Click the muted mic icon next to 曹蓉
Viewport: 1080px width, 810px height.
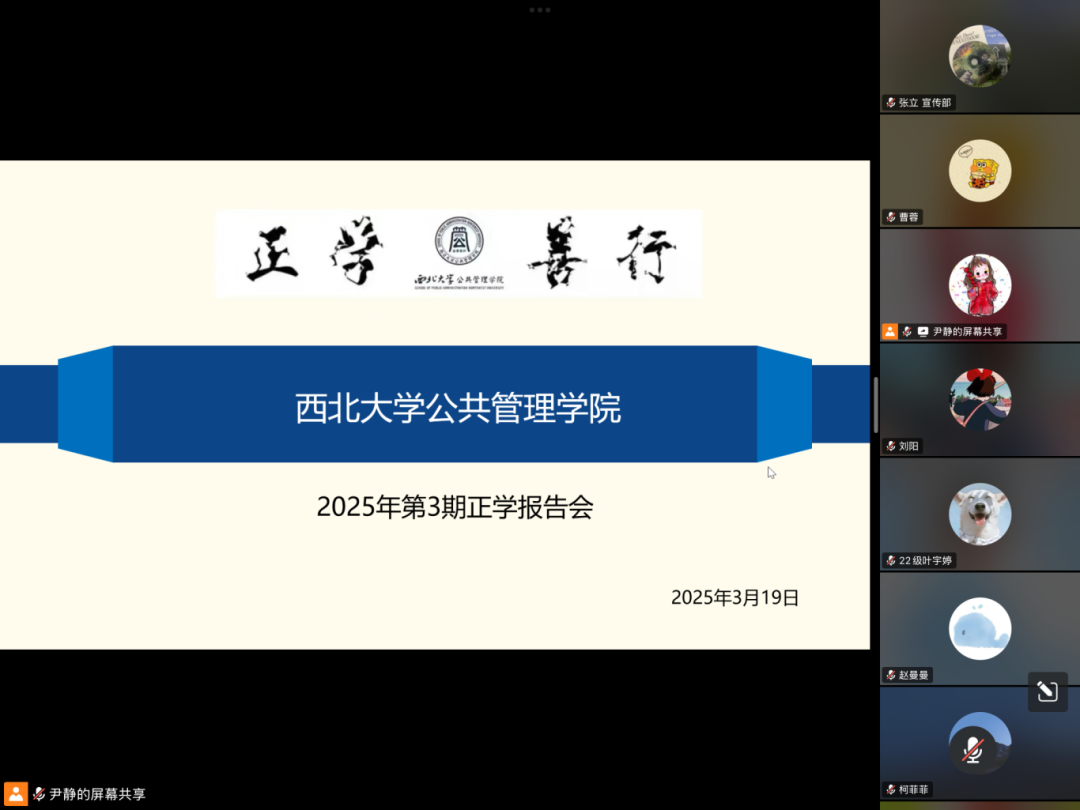pyautogui.click(x=890, y=217)
